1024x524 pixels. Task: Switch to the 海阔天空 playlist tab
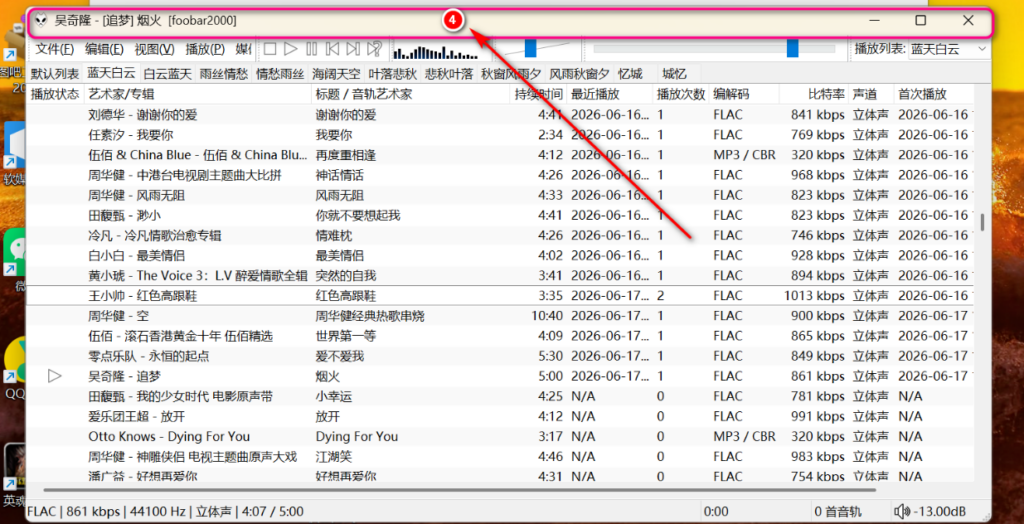pyautogui.click(x=336, y=73)
